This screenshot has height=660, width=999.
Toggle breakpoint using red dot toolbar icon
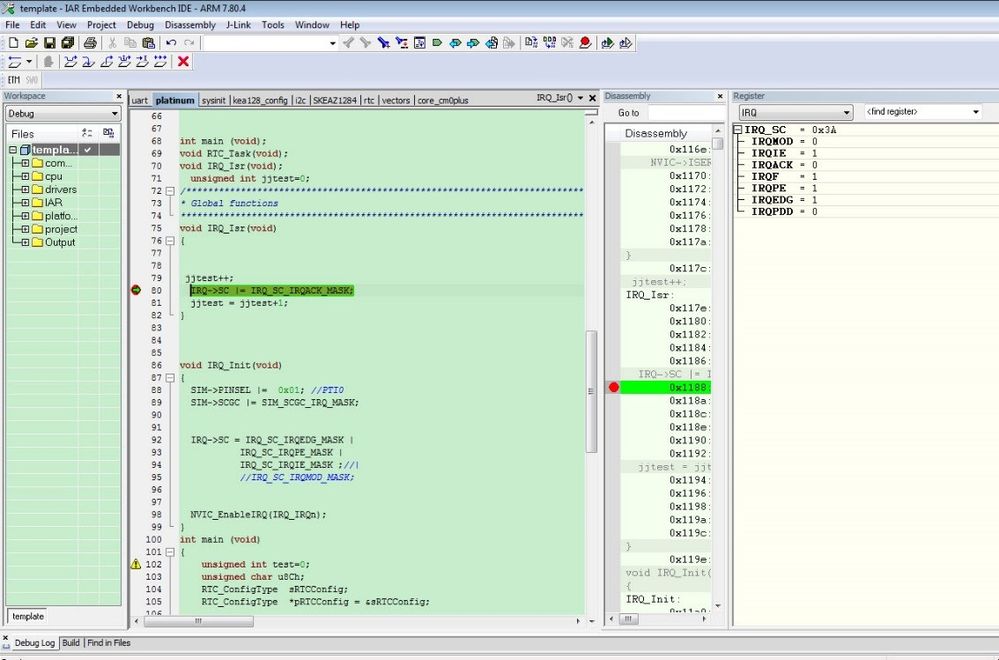click(x=586, y=43)
